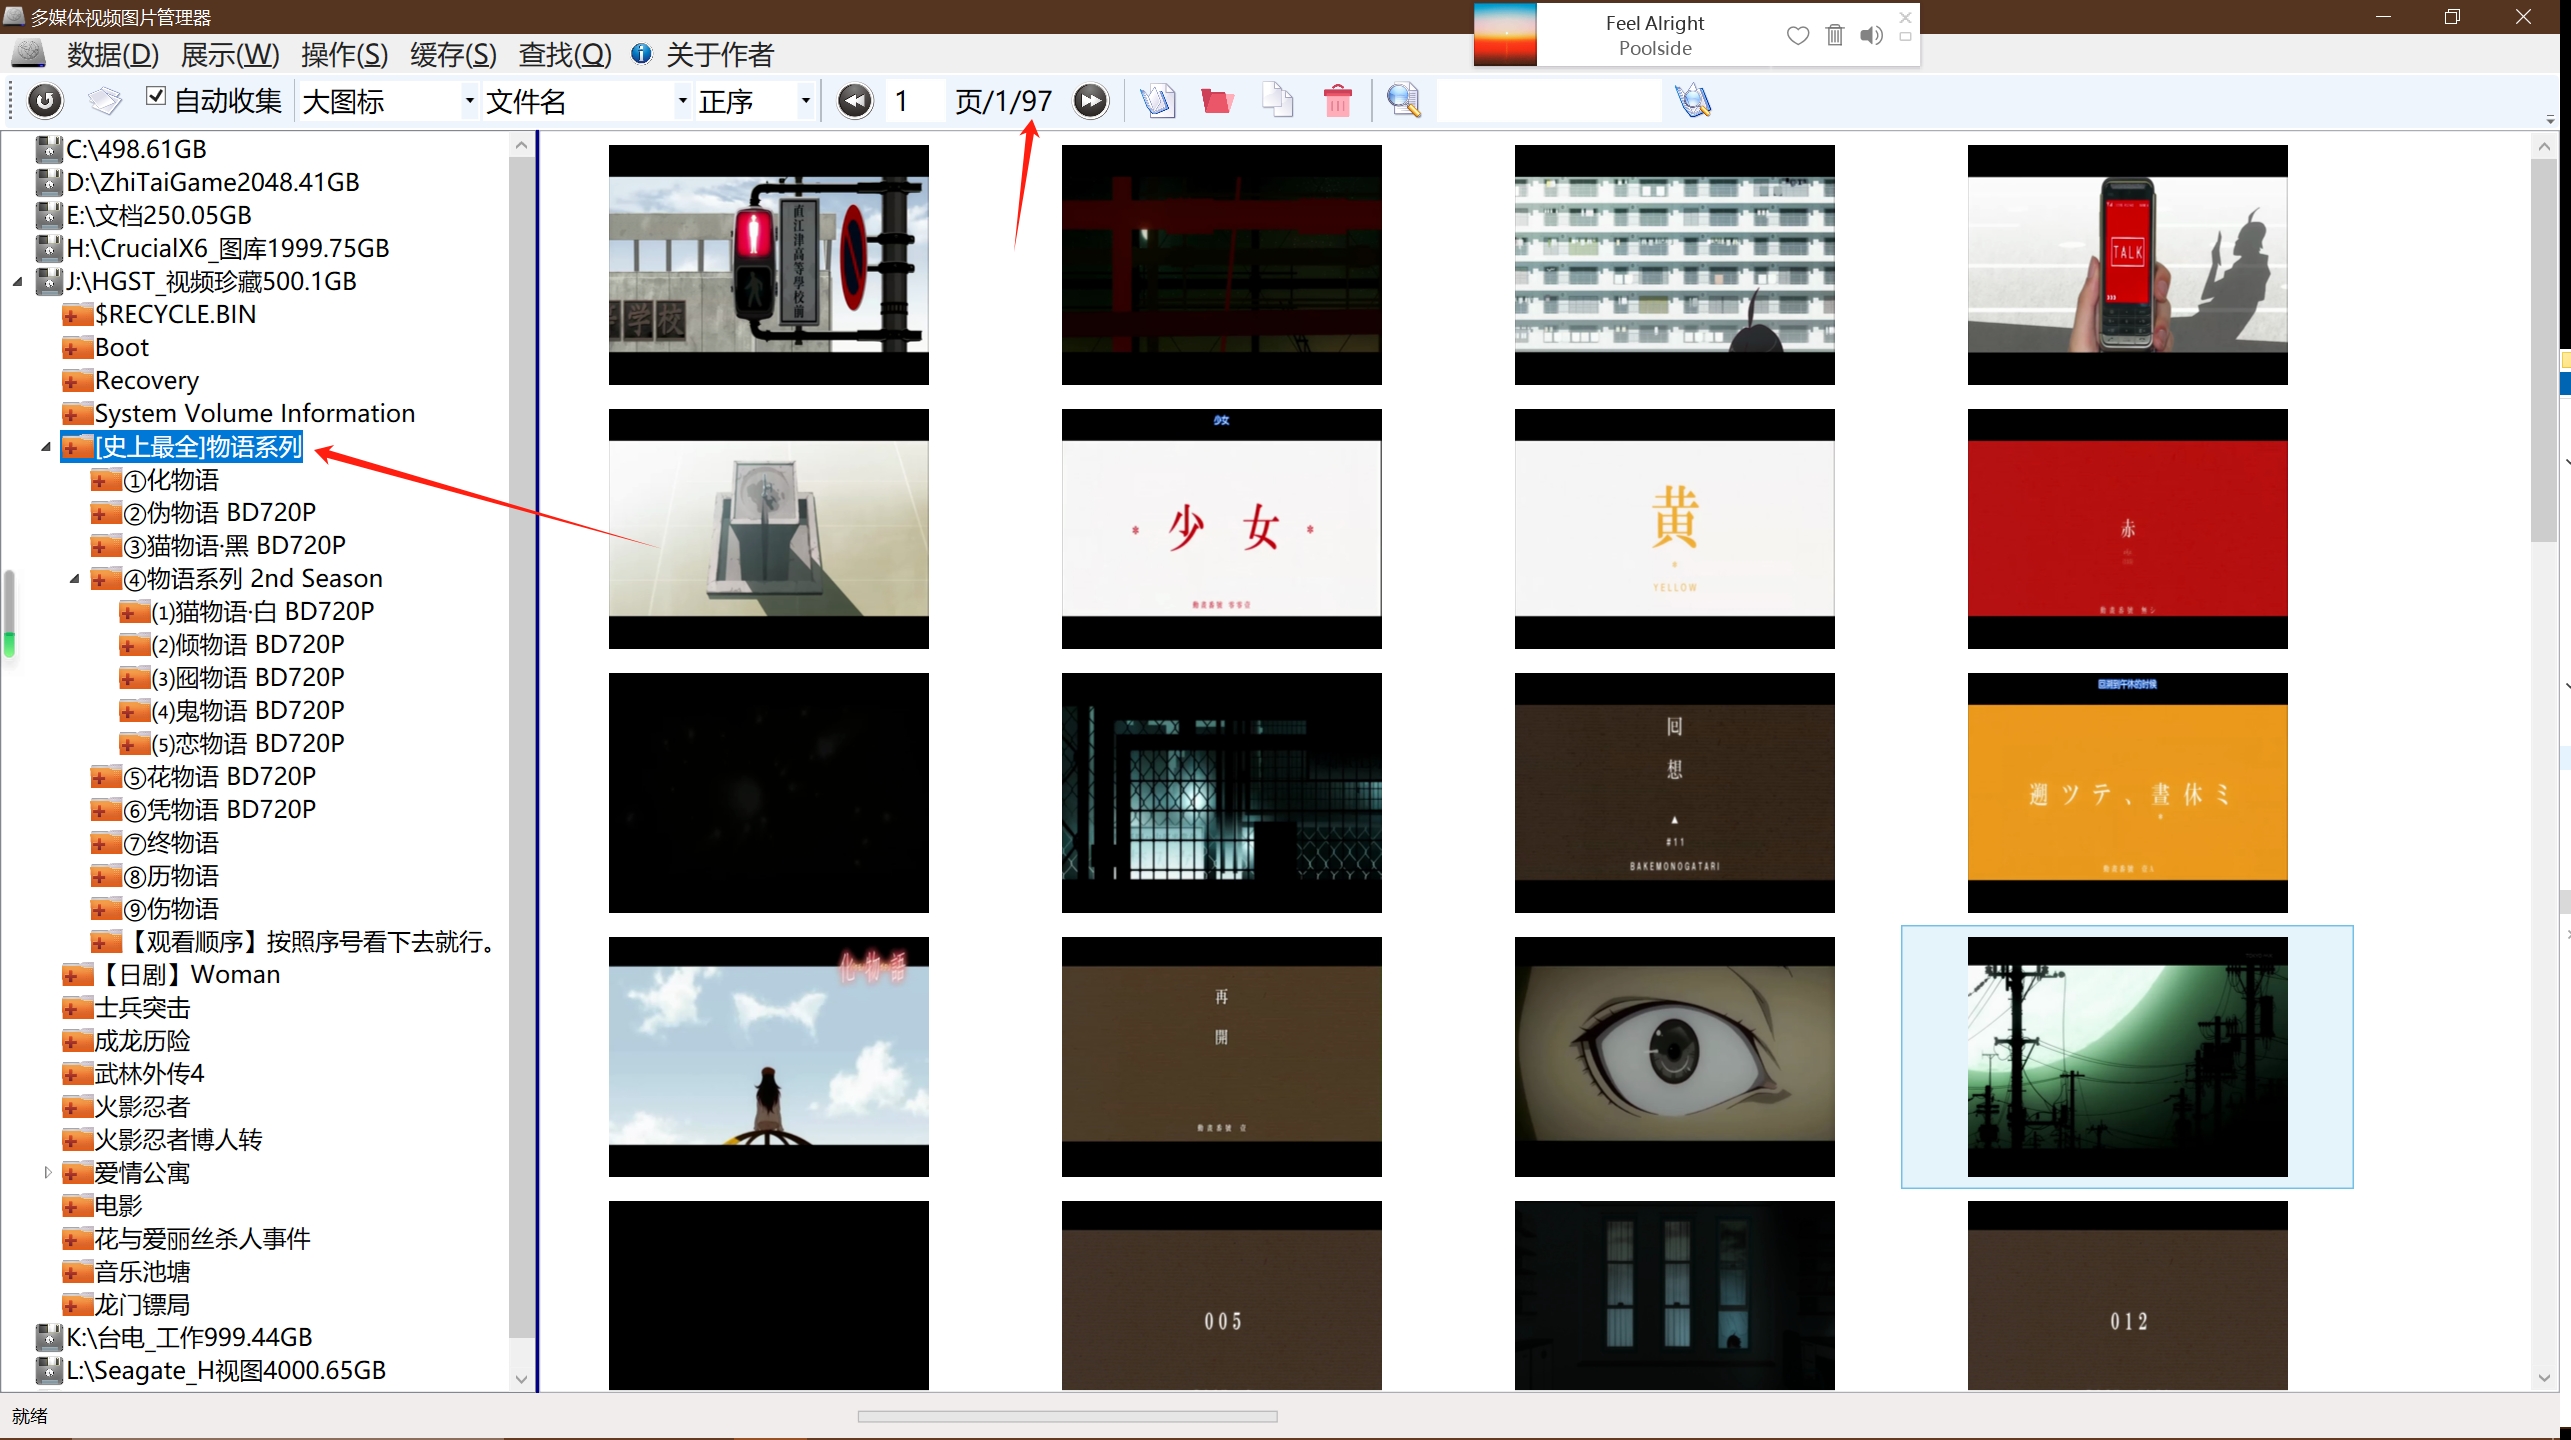Mute music with the speaker icon
The image size is (2571, 1440).
1871,36
